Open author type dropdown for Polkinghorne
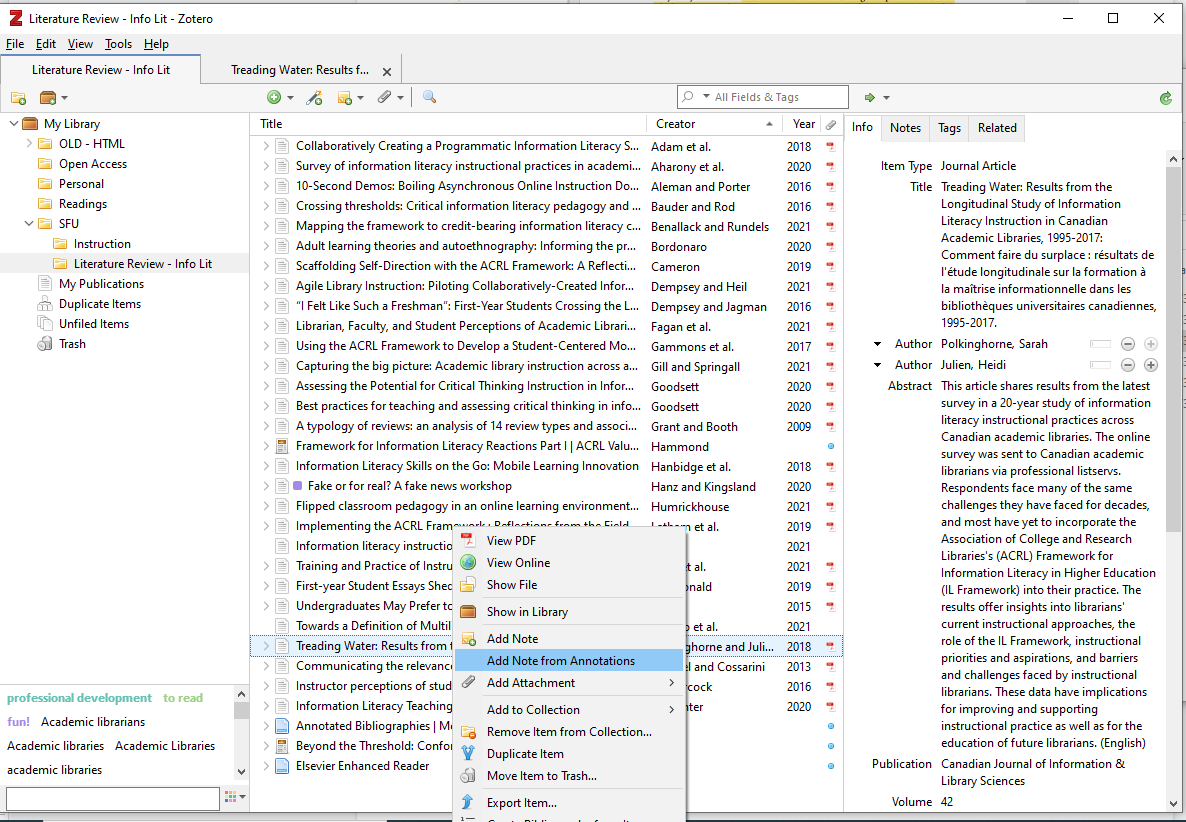 [x=877, y=344]
